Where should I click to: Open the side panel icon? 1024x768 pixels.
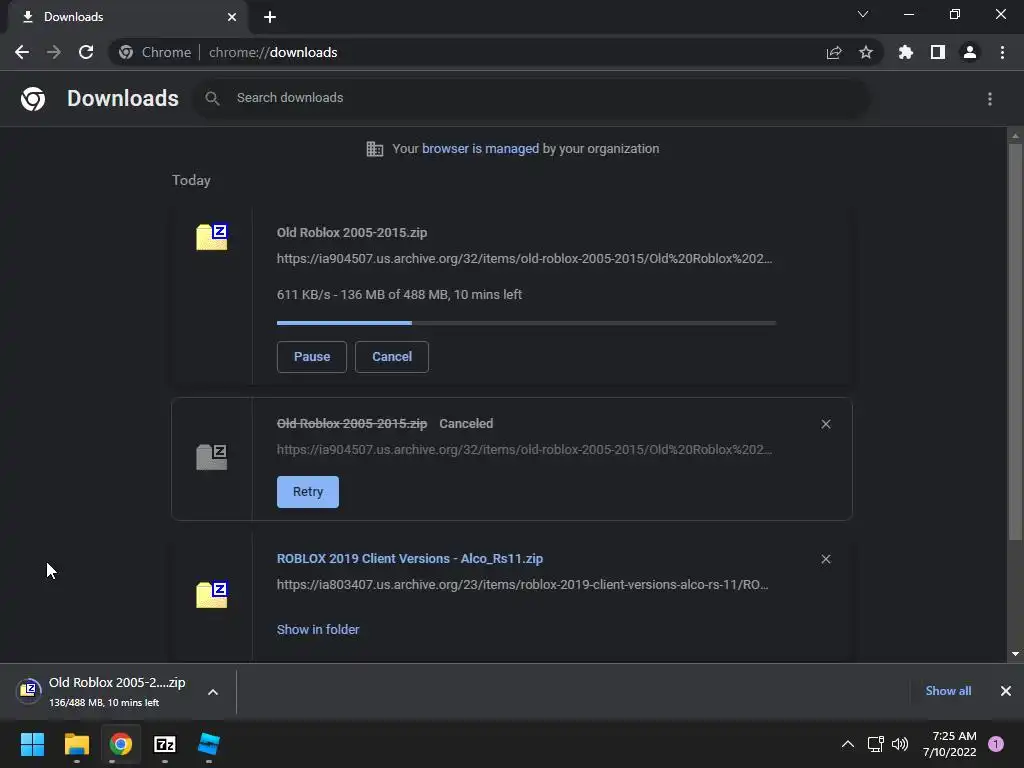[938, 52]
